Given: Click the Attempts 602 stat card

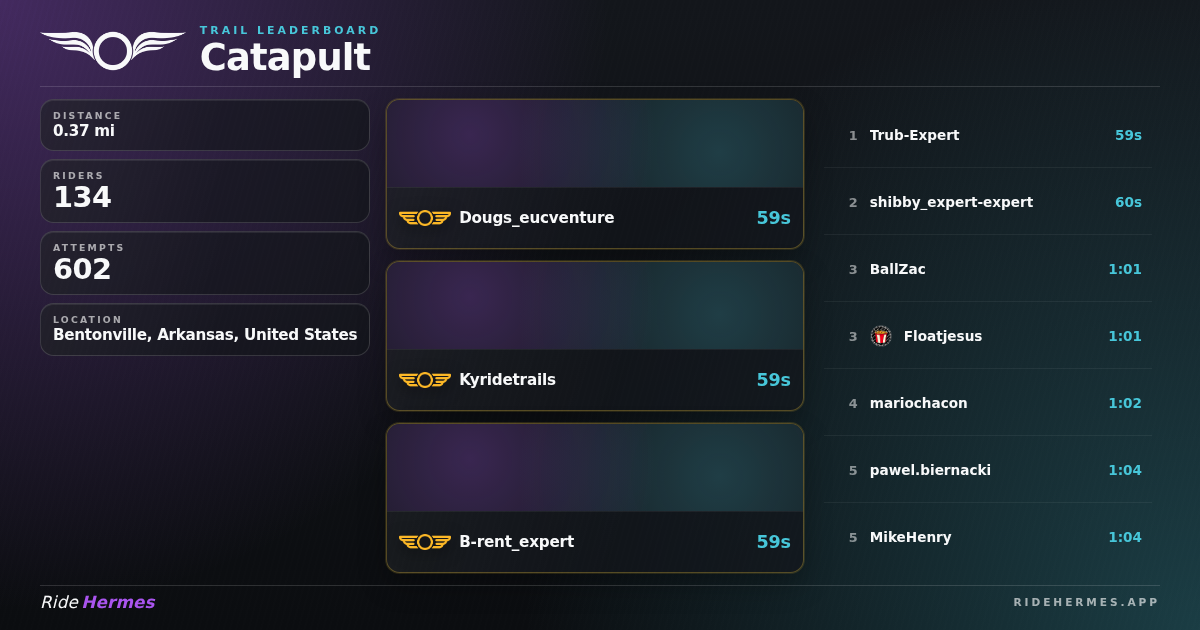Looking at the screenshot, I should (205, 263).
